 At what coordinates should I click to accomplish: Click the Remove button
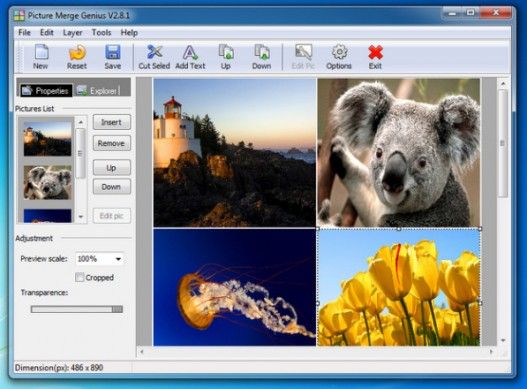112,144
